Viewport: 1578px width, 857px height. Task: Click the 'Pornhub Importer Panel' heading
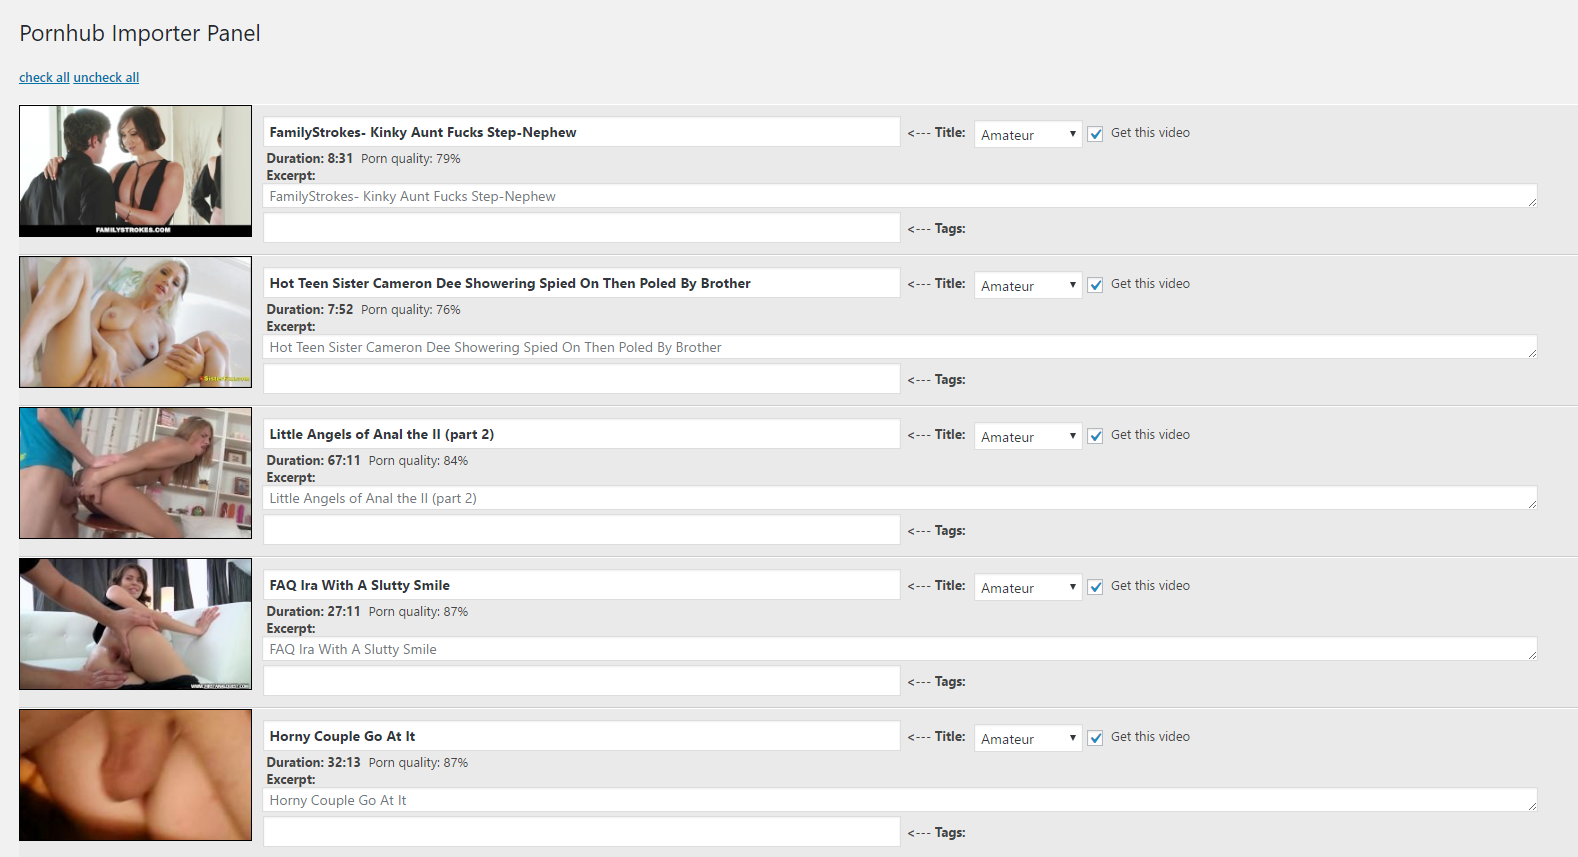click(140, 33)
